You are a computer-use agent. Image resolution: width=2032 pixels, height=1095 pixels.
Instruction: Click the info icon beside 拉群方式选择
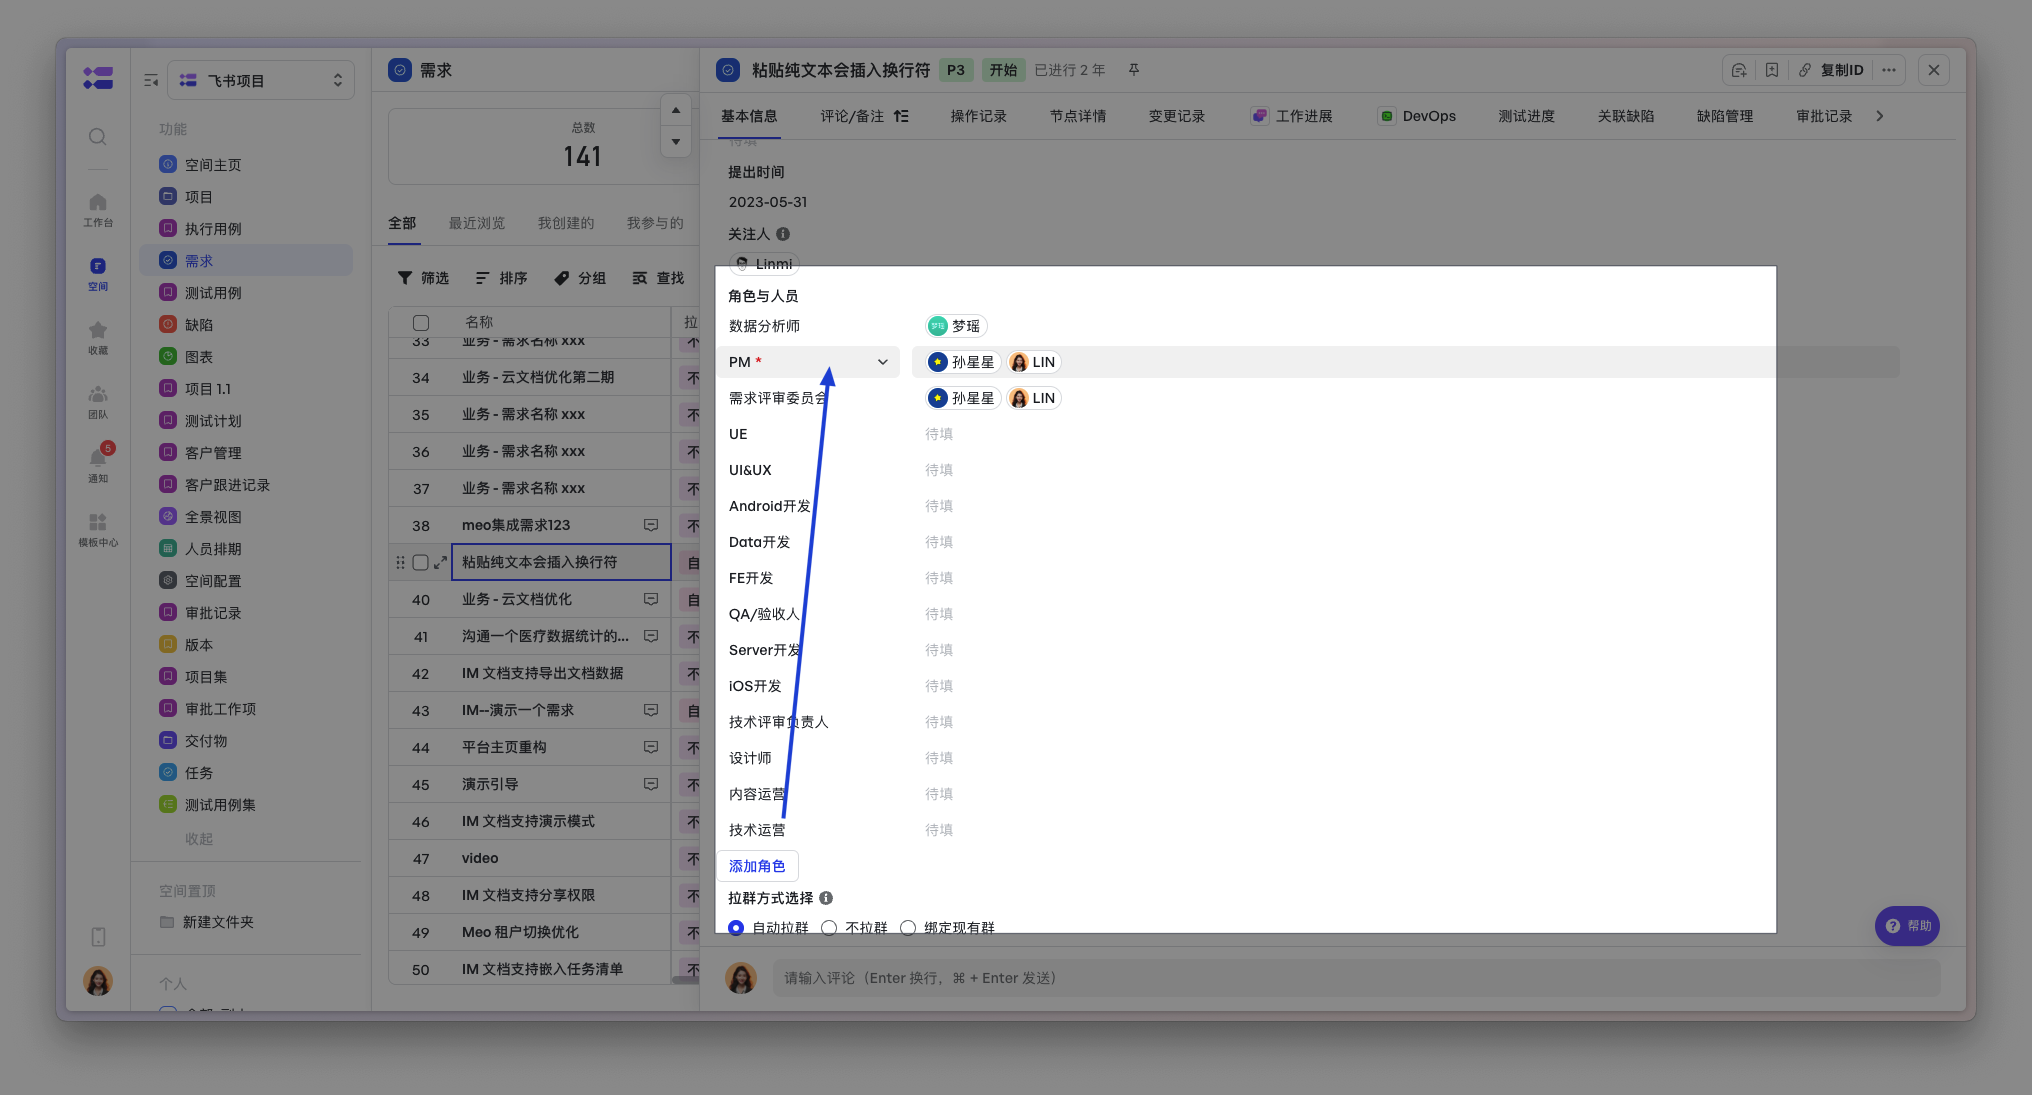[x=826, y=898]
